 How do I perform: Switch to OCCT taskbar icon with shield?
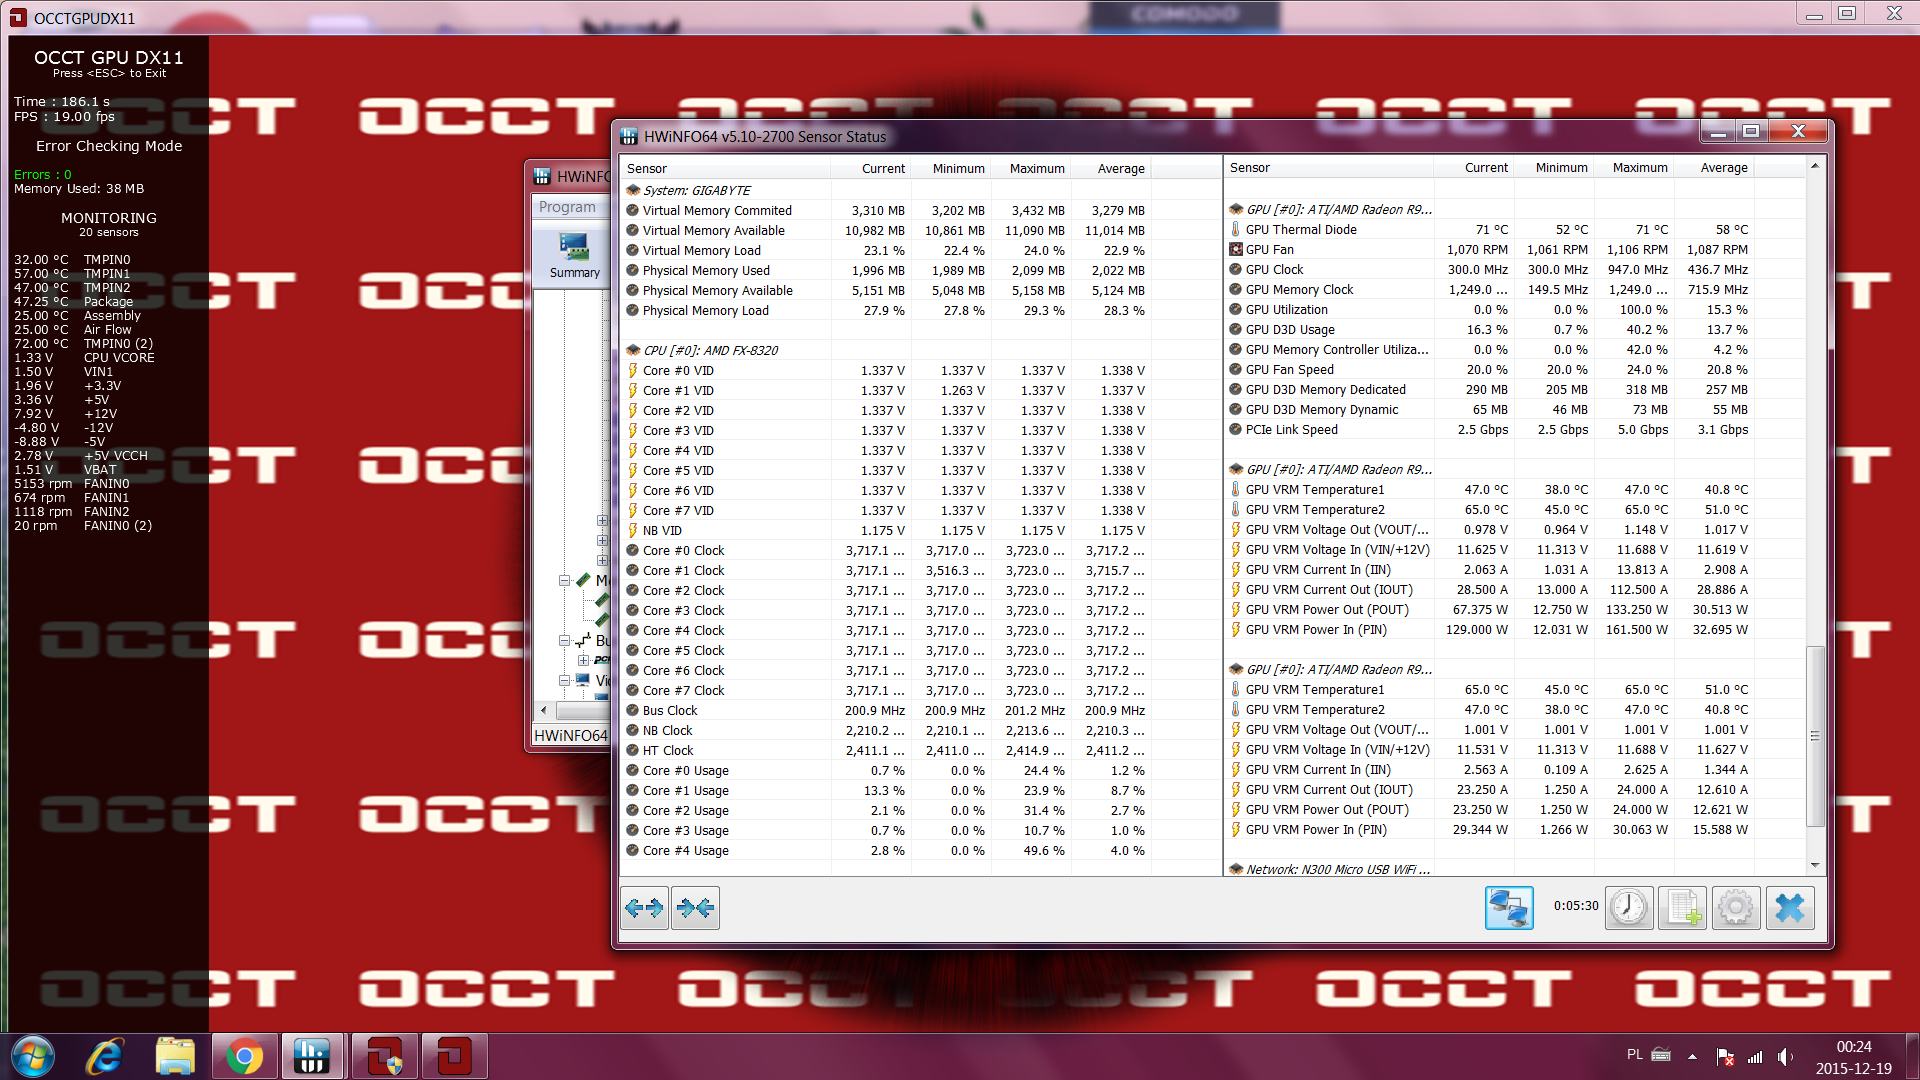pos(385,1056)
